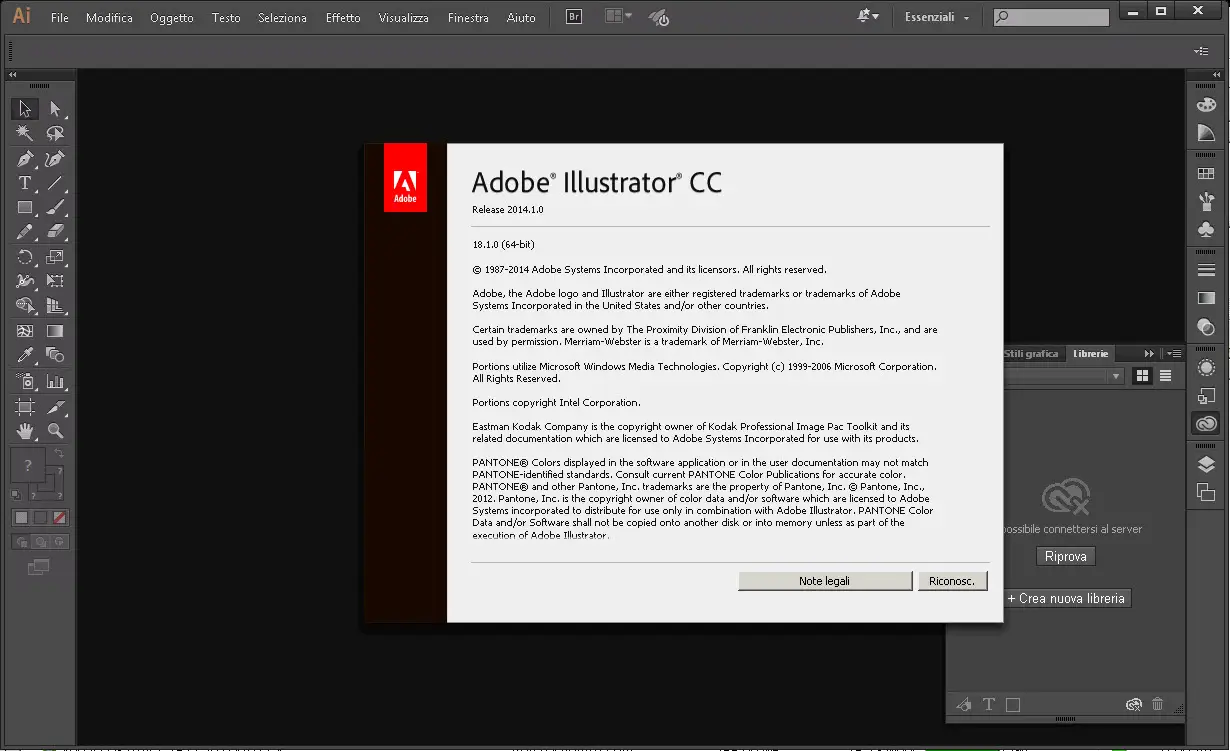The width and height of the screenshot is (1230, 751).
Task: Select the Eyedropper tool
Action: [x=25, y=355]
